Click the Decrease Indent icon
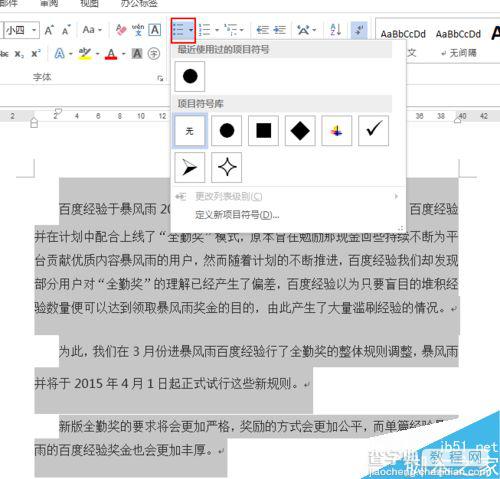 [263, 30]
